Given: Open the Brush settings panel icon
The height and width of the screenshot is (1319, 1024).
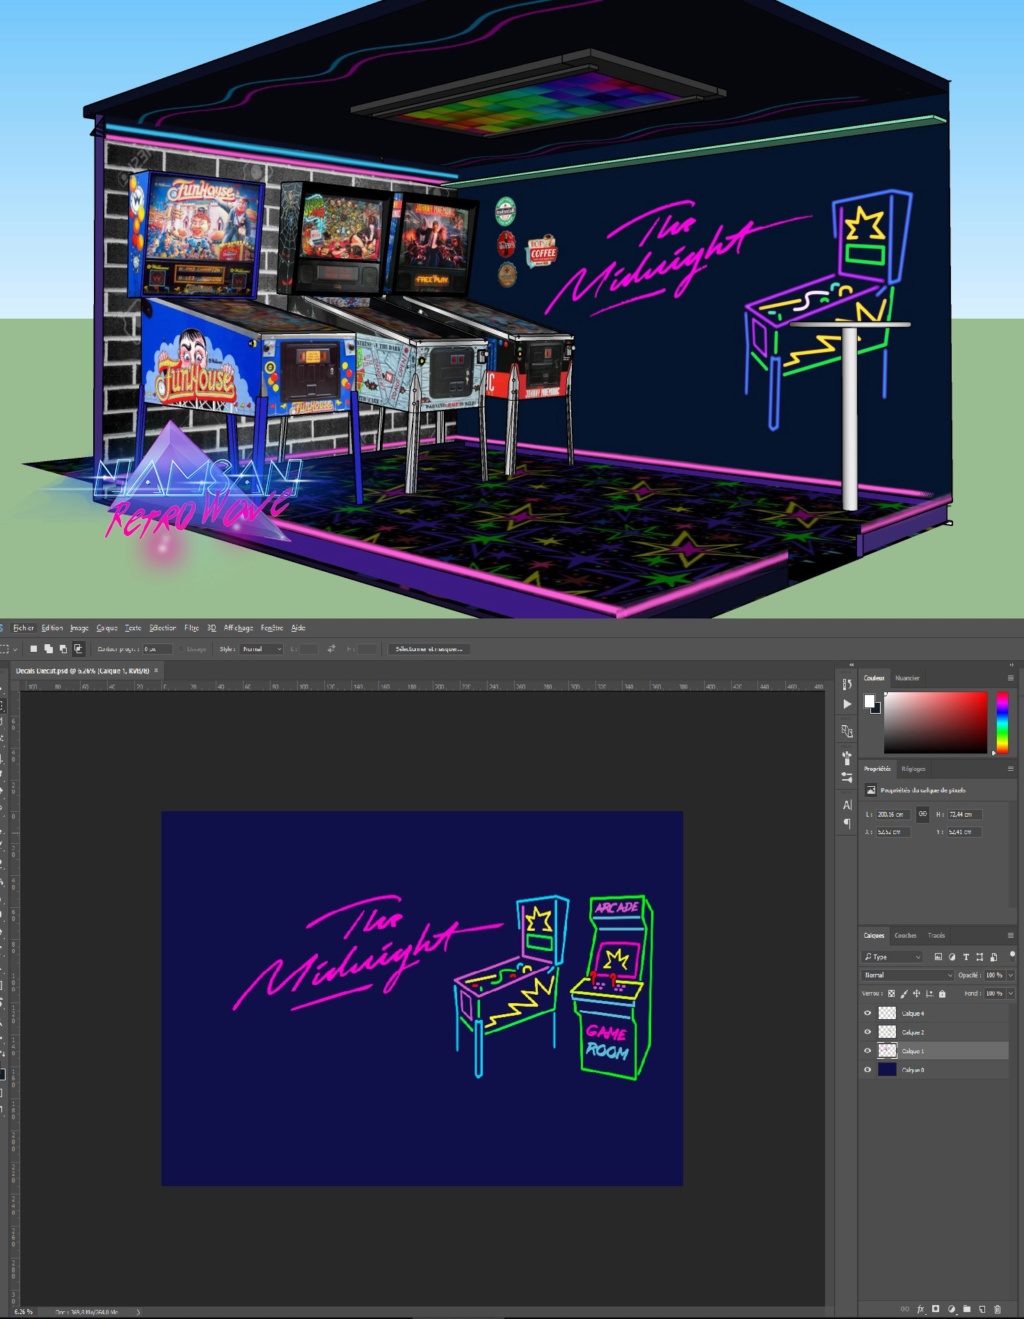Looking at the screenshot, I should 847,777.
